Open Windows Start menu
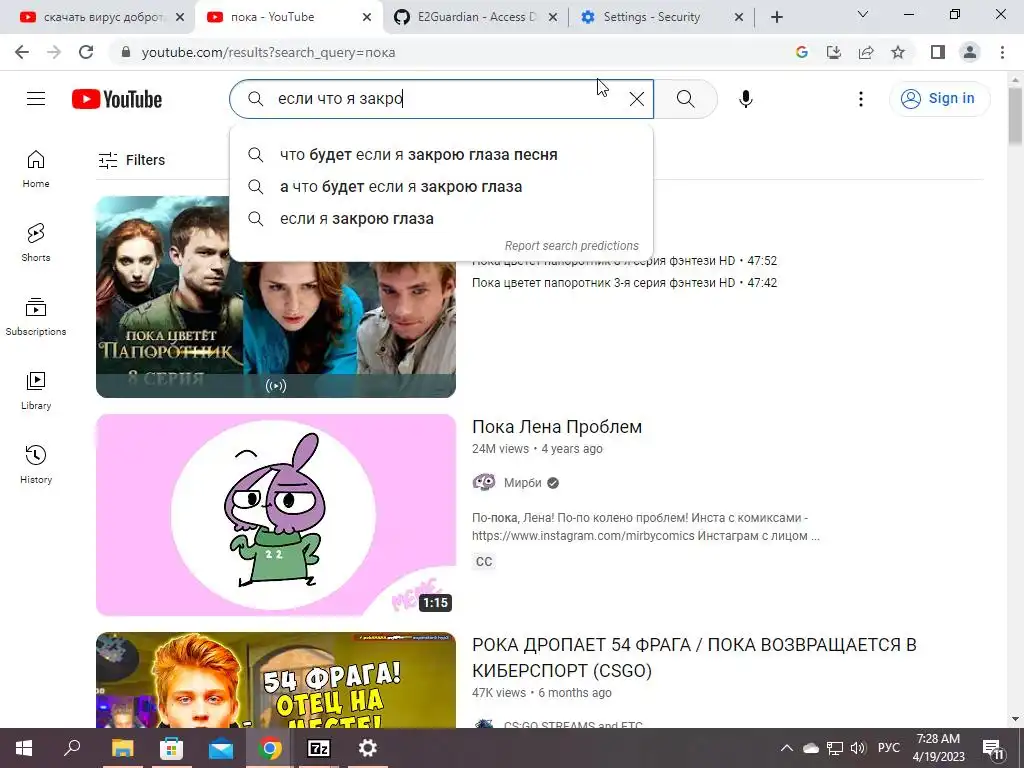 pyautogui.click(x=24, y=748)
